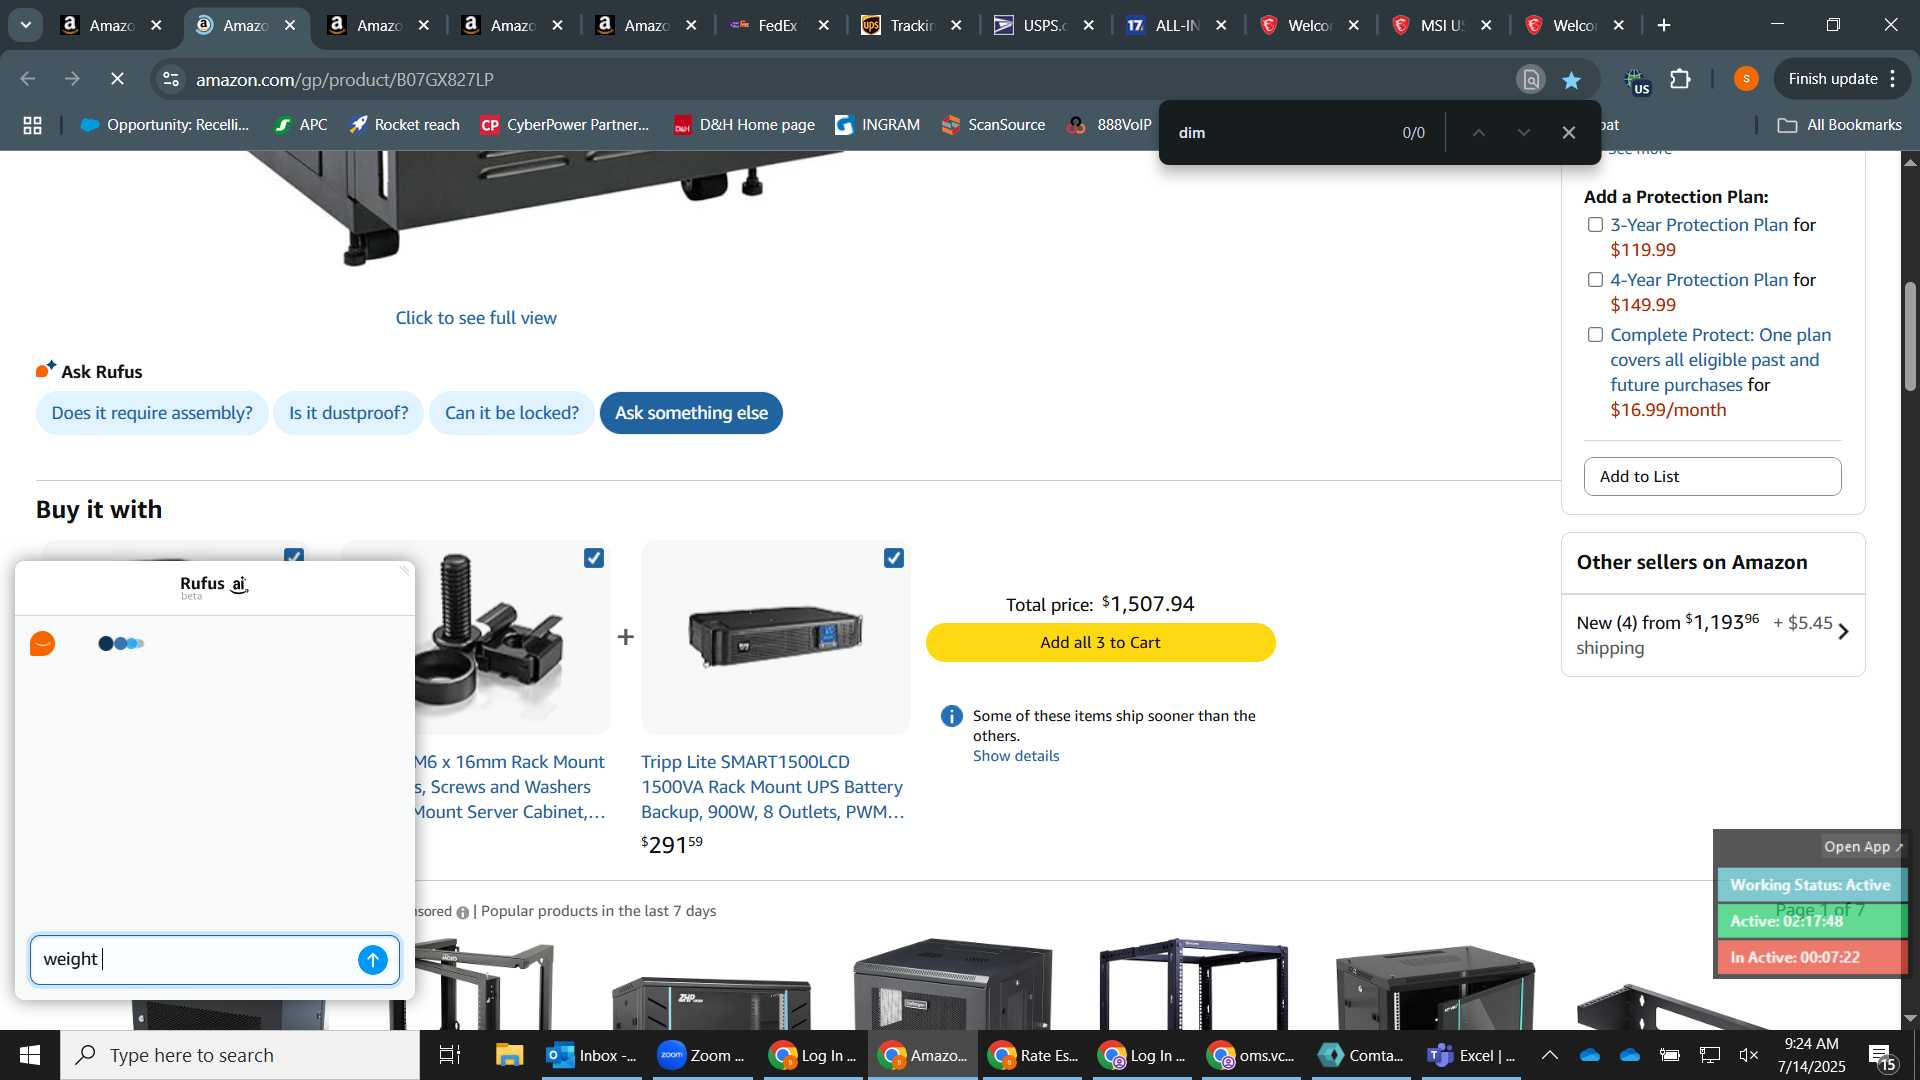
Task: Switch to the MSI US tab
Action: [x=1443, y=25]
